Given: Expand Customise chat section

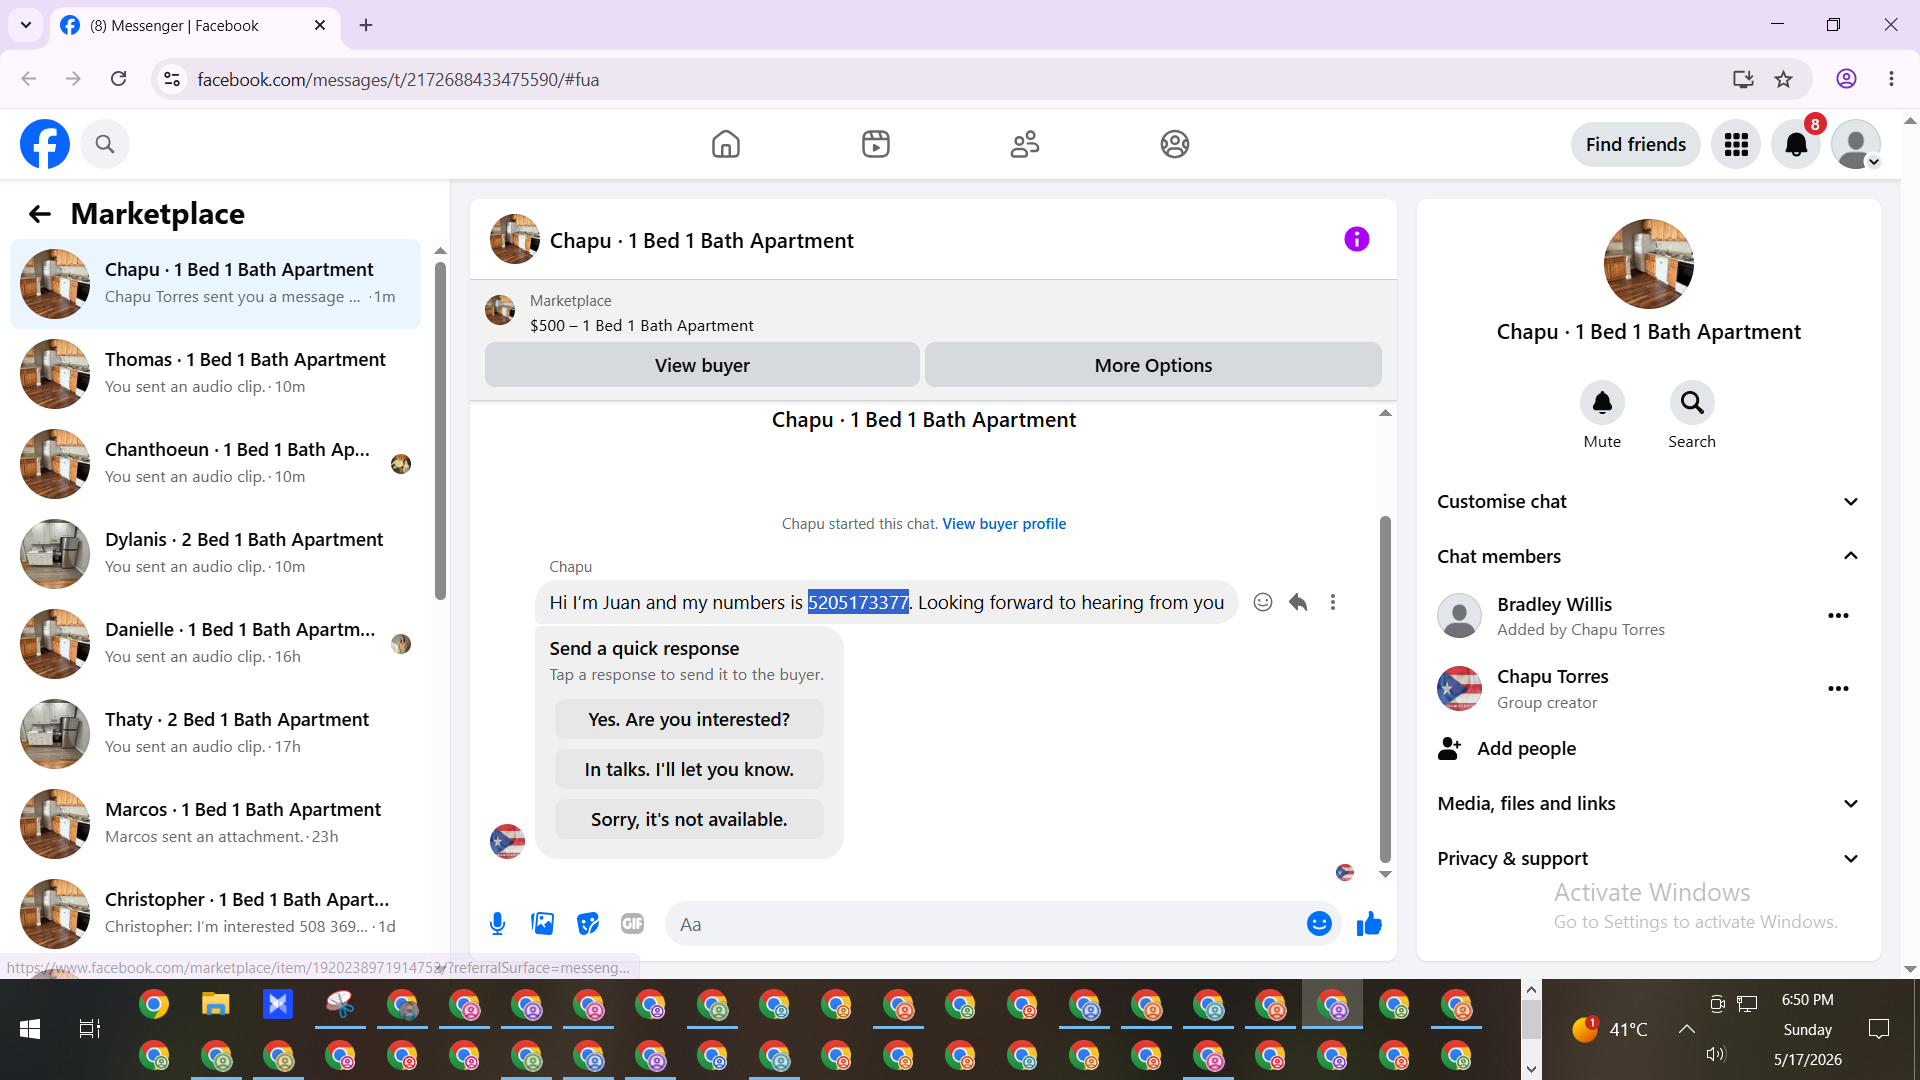Looking at the screenshot, I should (x=1648, y=502).
